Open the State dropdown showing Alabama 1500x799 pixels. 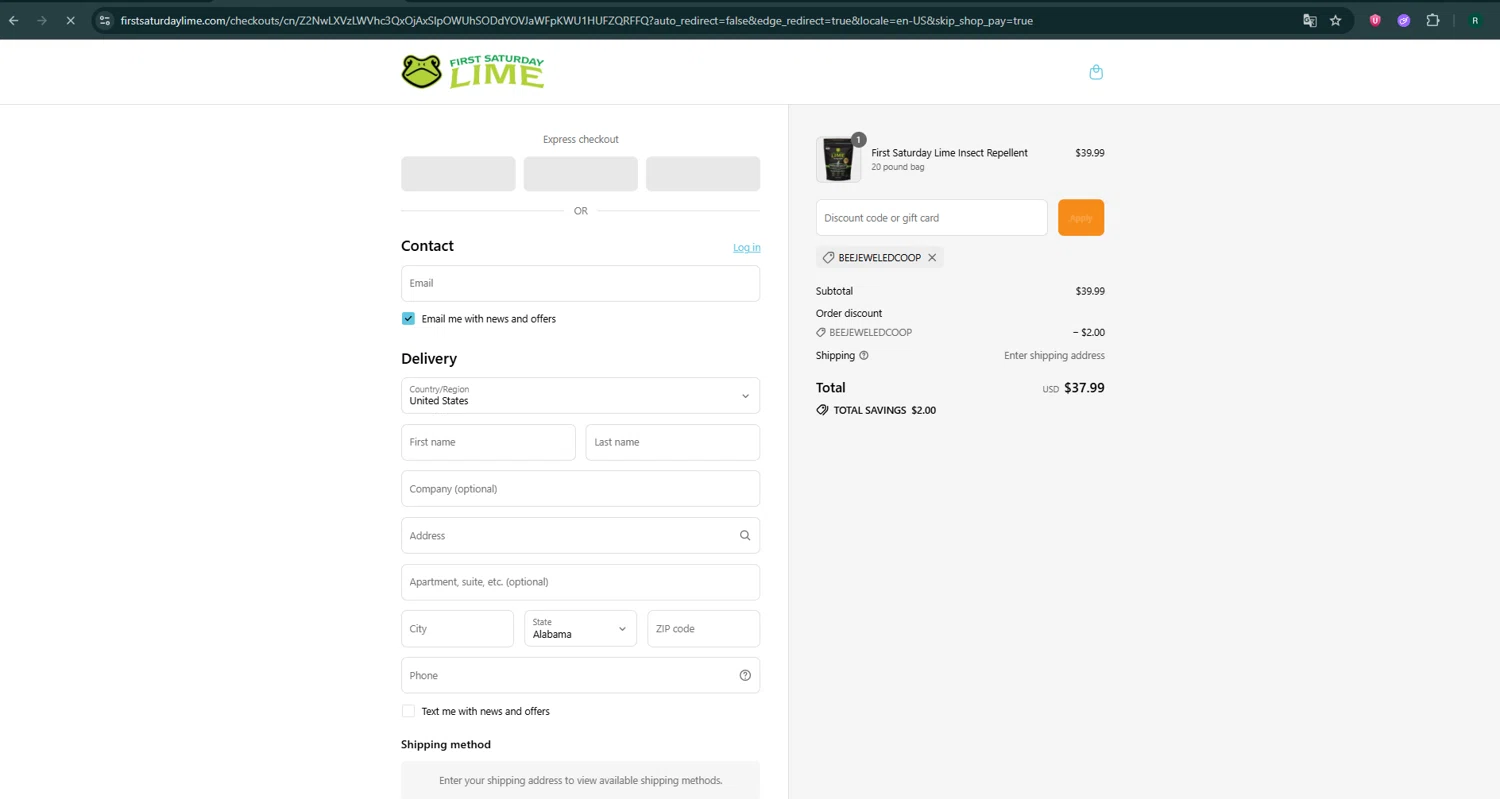(x=580, y=629)
